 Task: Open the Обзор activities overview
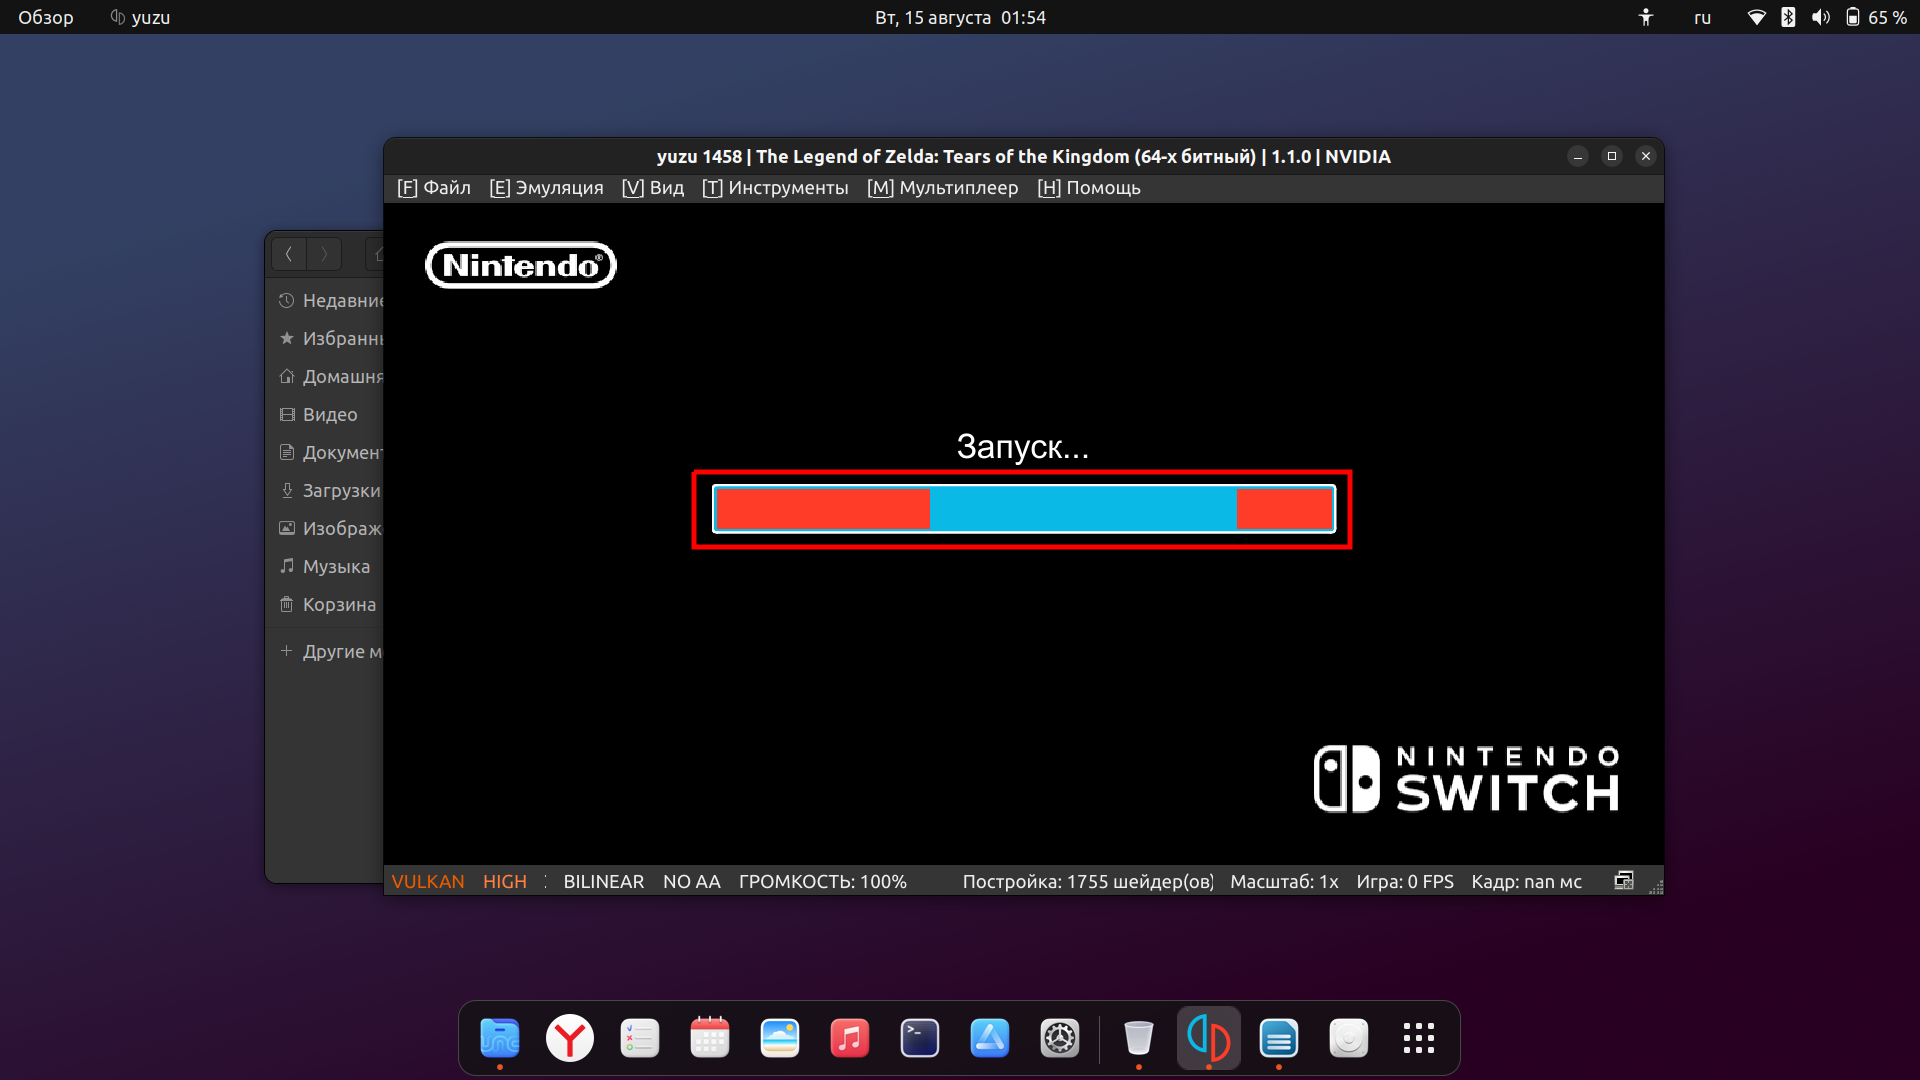46,17
